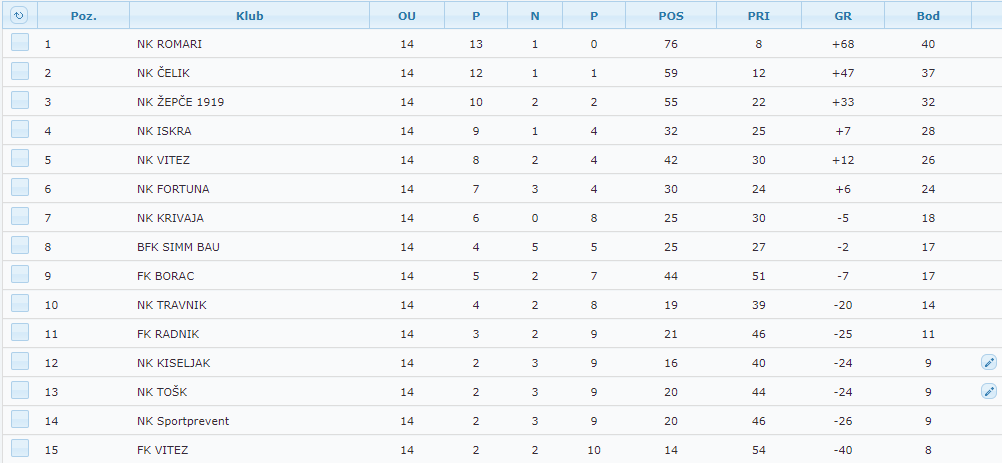Click the GR column header
The width and height of the screenshot is (1002, 463).
click(843, 16)
